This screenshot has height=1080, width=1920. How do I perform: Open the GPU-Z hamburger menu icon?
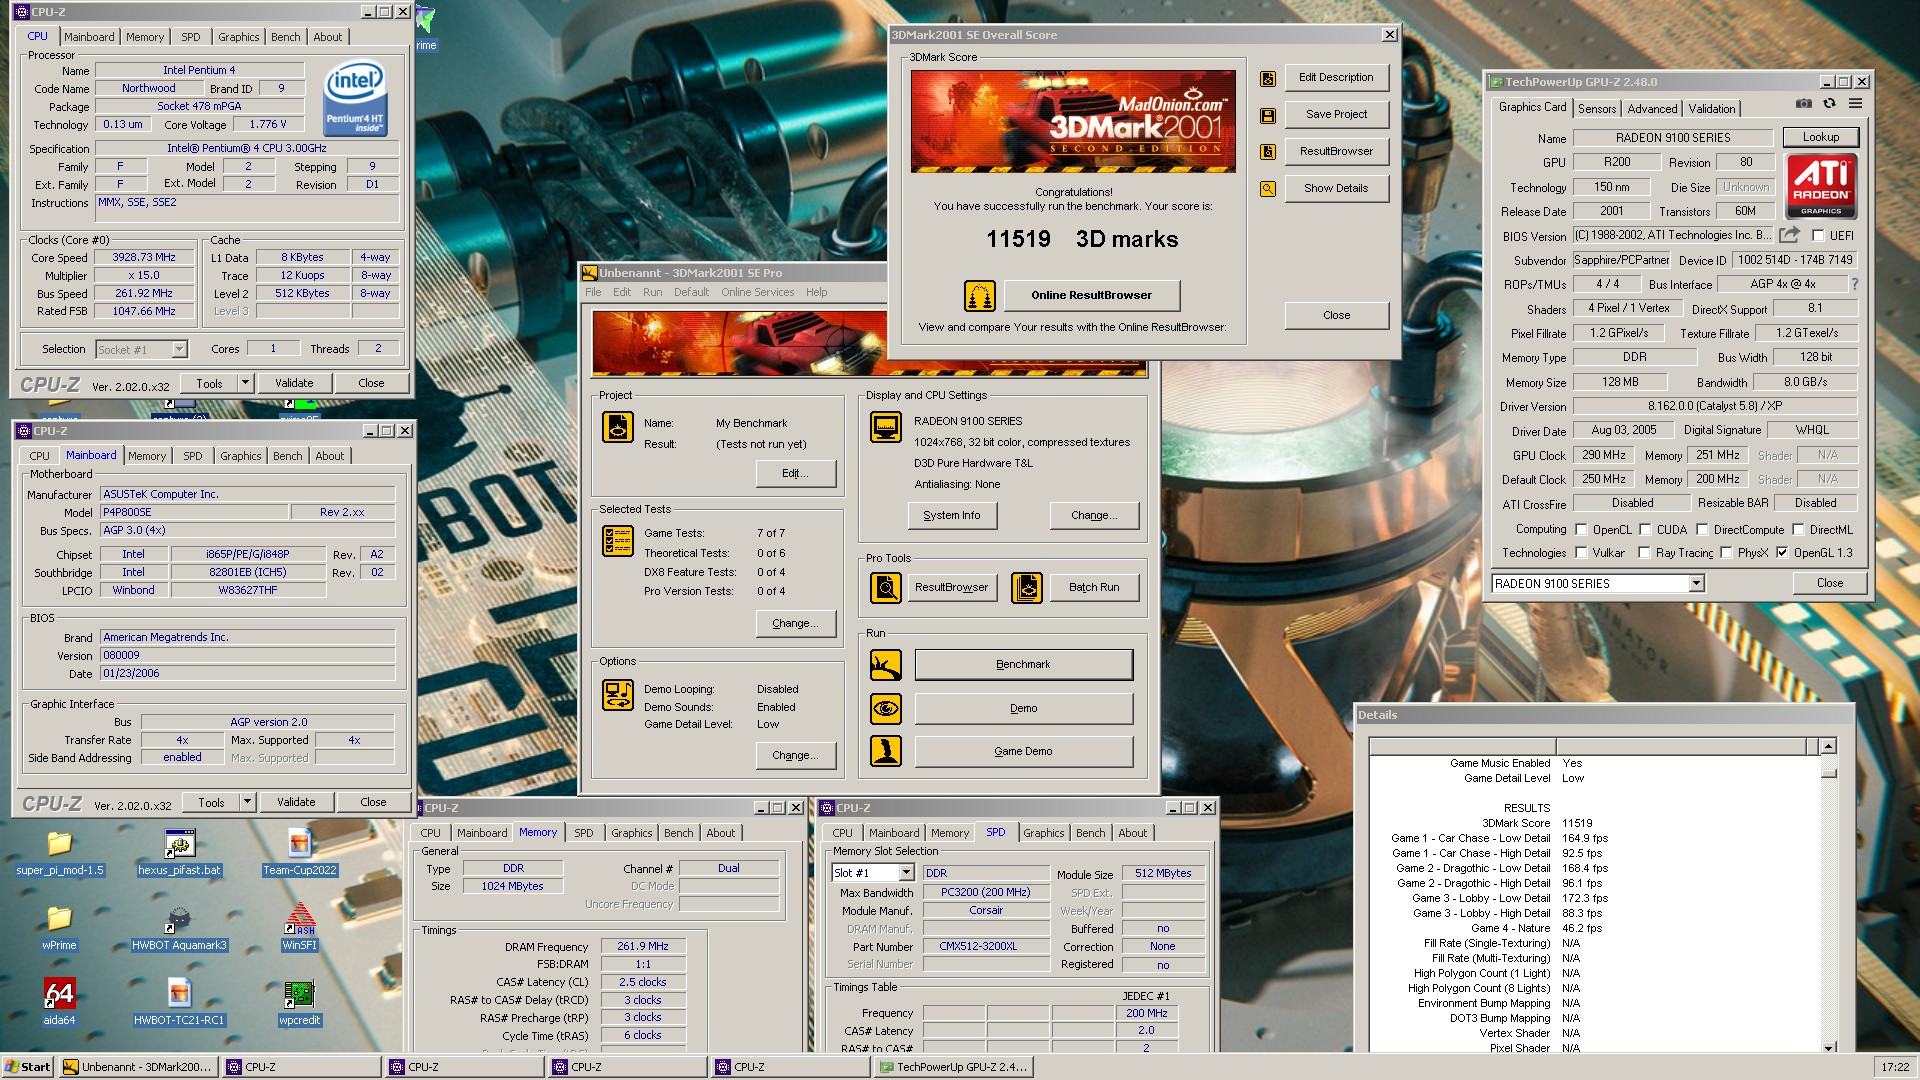(1855, 104)
